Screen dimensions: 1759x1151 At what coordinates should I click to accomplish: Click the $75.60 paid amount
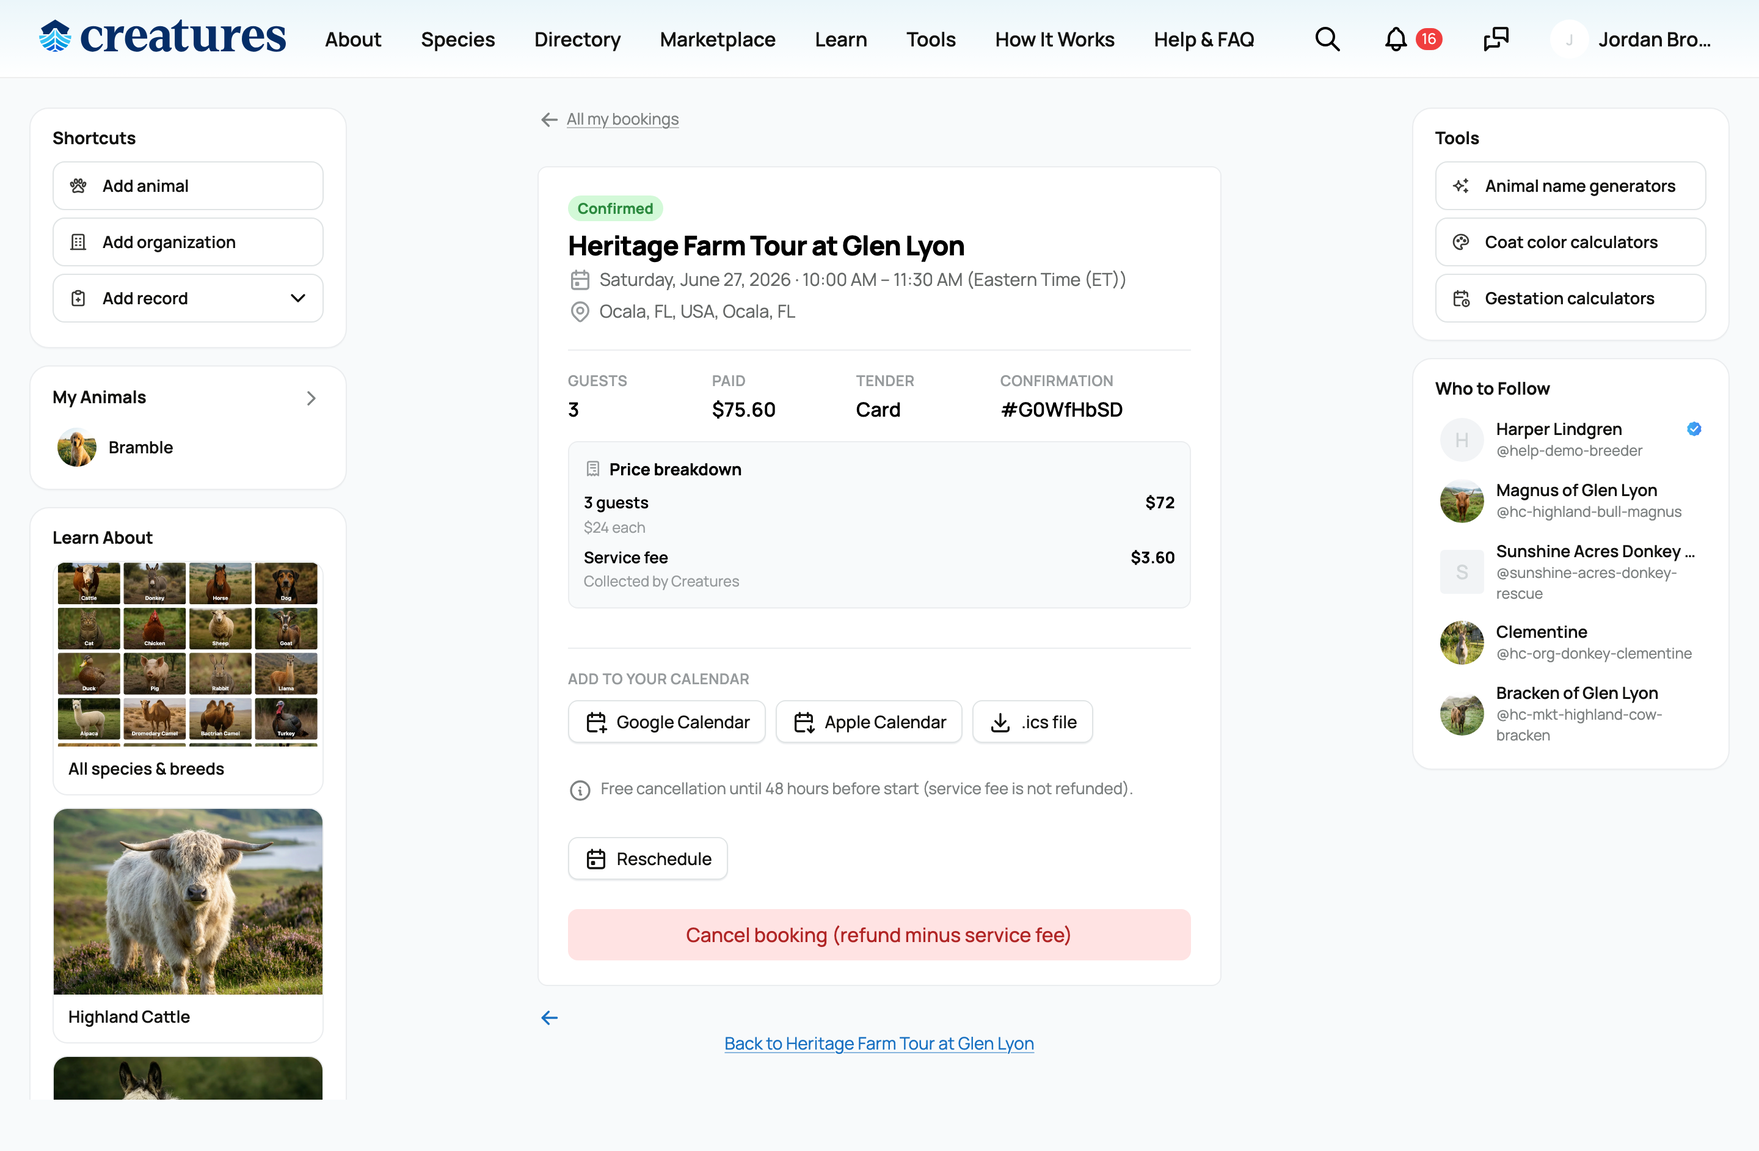tap(744, 410)
